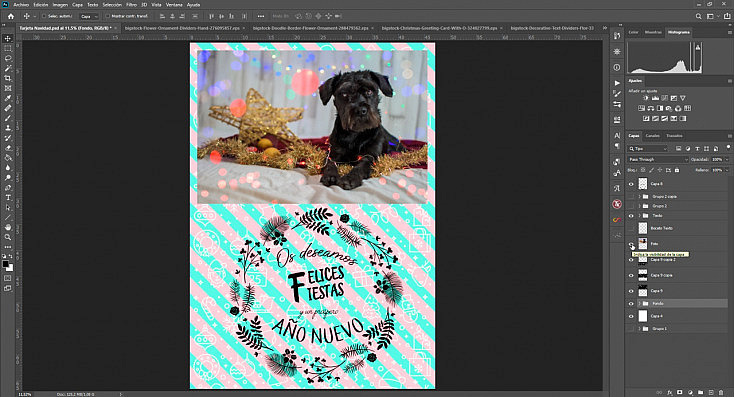Click the foreground color swatch
Screen dimensions: 734x397
tap(6, 265)
